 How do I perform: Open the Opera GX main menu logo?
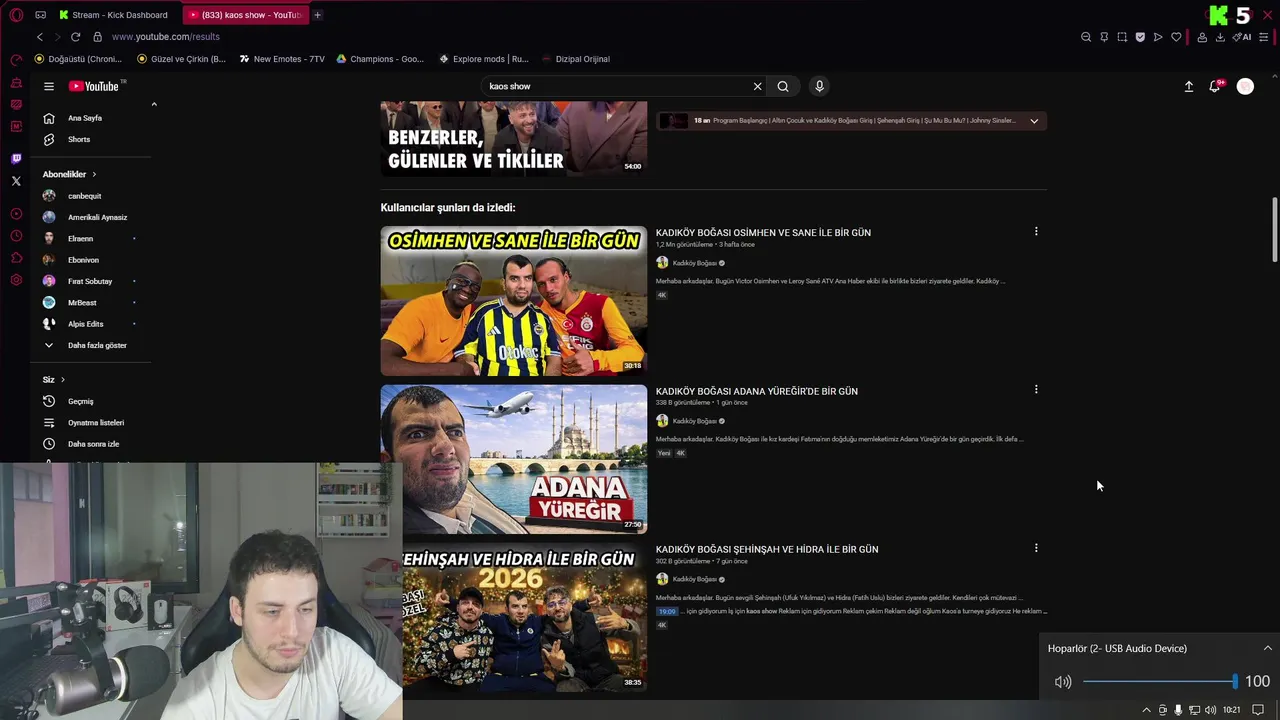[x=16, y=15]
